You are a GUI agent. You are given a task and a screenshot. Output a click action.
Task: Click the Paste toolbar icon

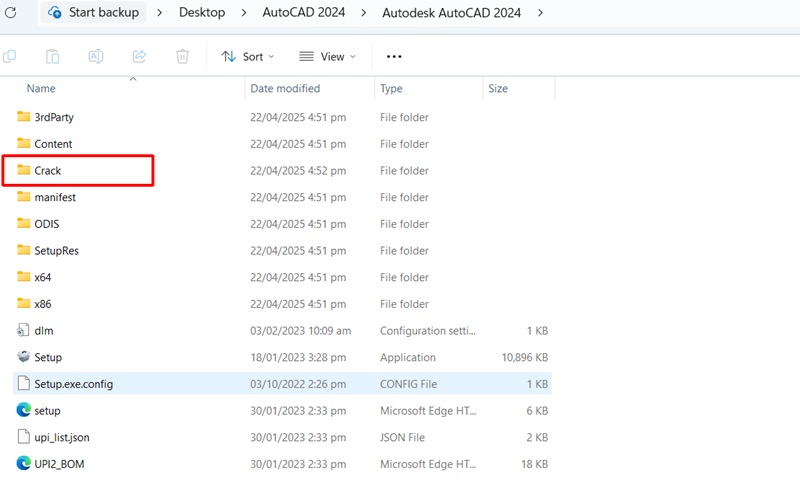pyautogui.click(x=53, y=56)
